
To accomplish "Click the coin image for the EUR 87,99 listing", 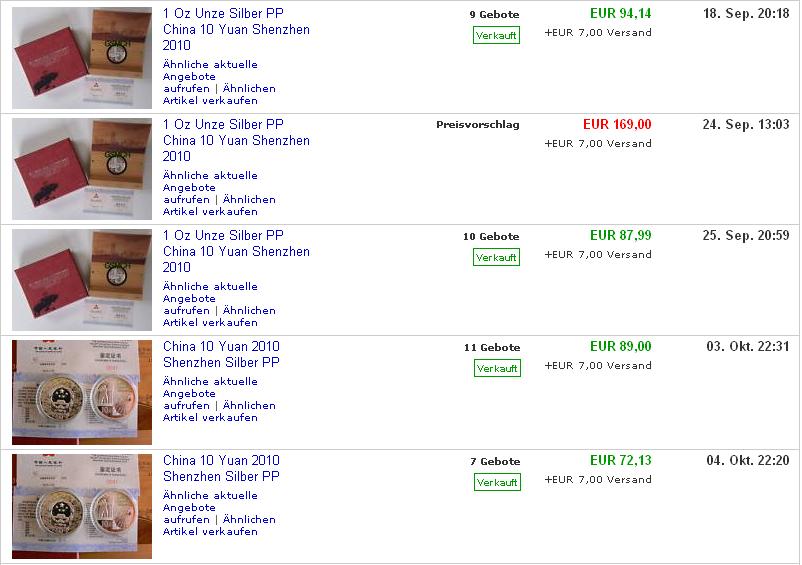I will click(x=82, y=280).
